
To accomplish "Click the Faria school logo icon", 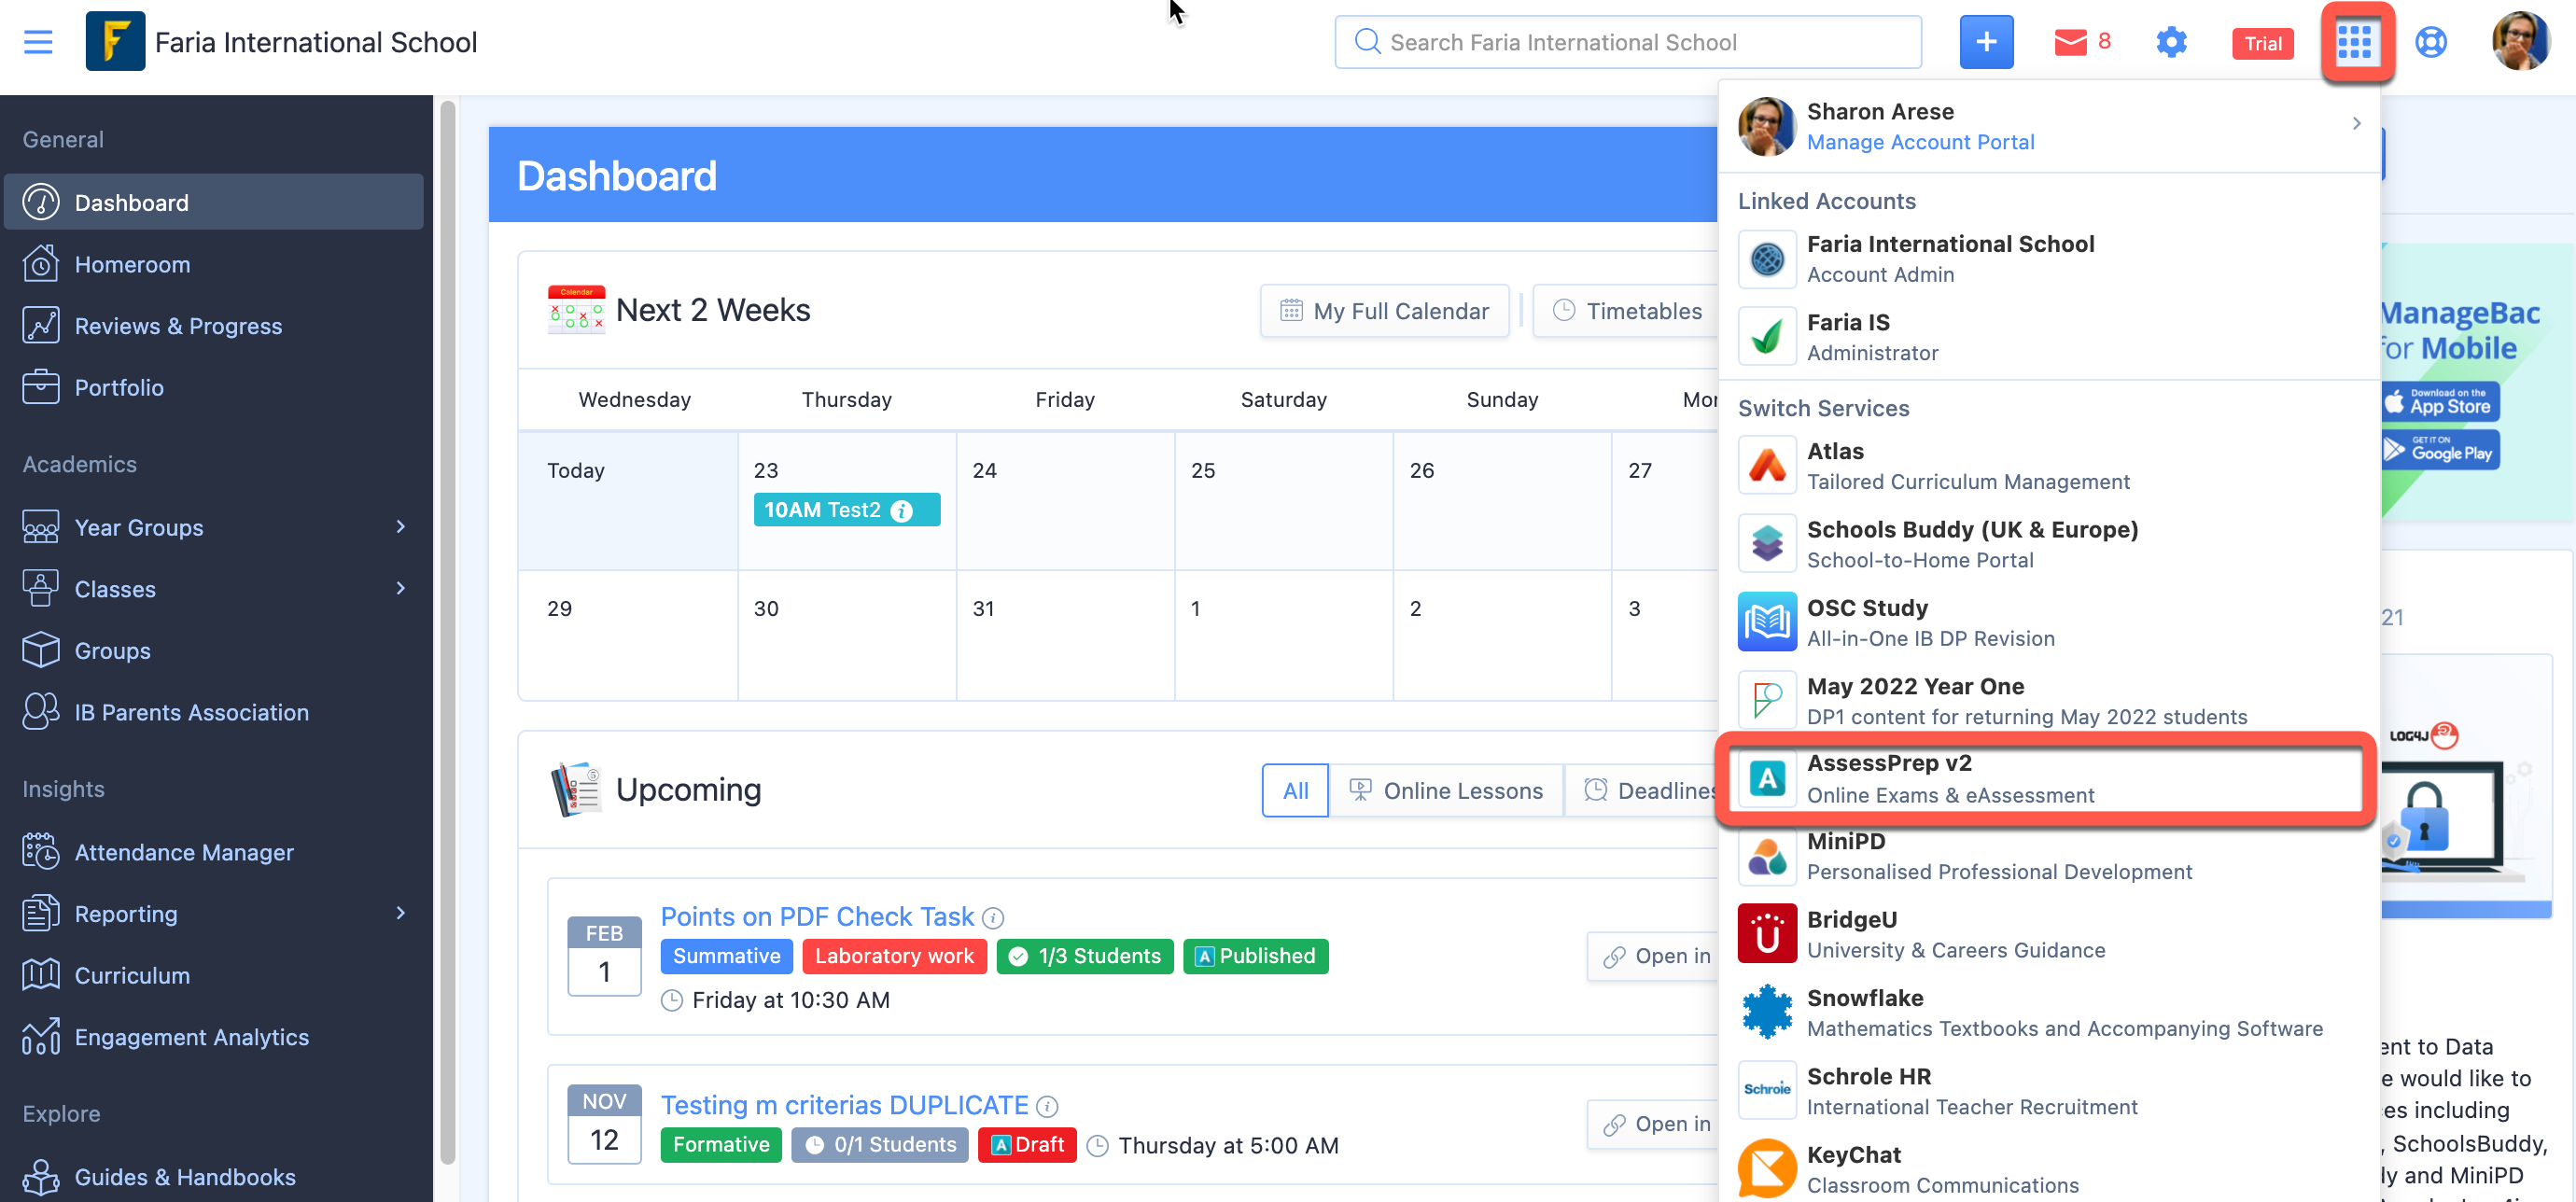I will click(115, 42).
